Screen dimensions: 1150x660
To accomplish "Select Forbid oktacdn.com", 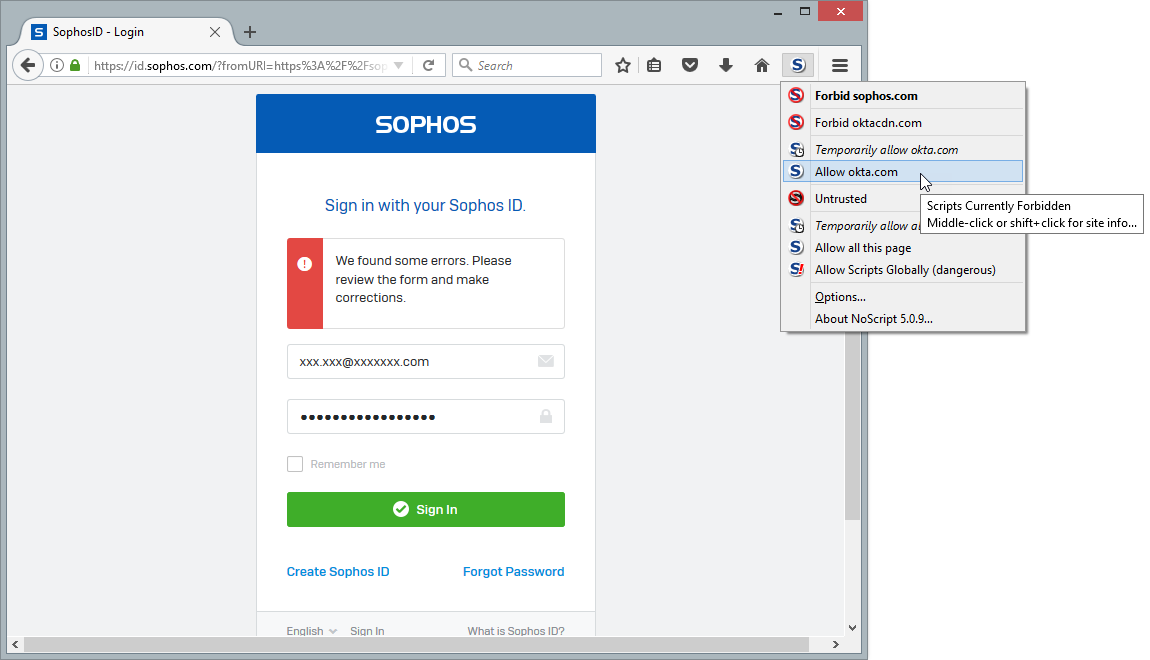I will pyautogui.click(x=904, y=122).
